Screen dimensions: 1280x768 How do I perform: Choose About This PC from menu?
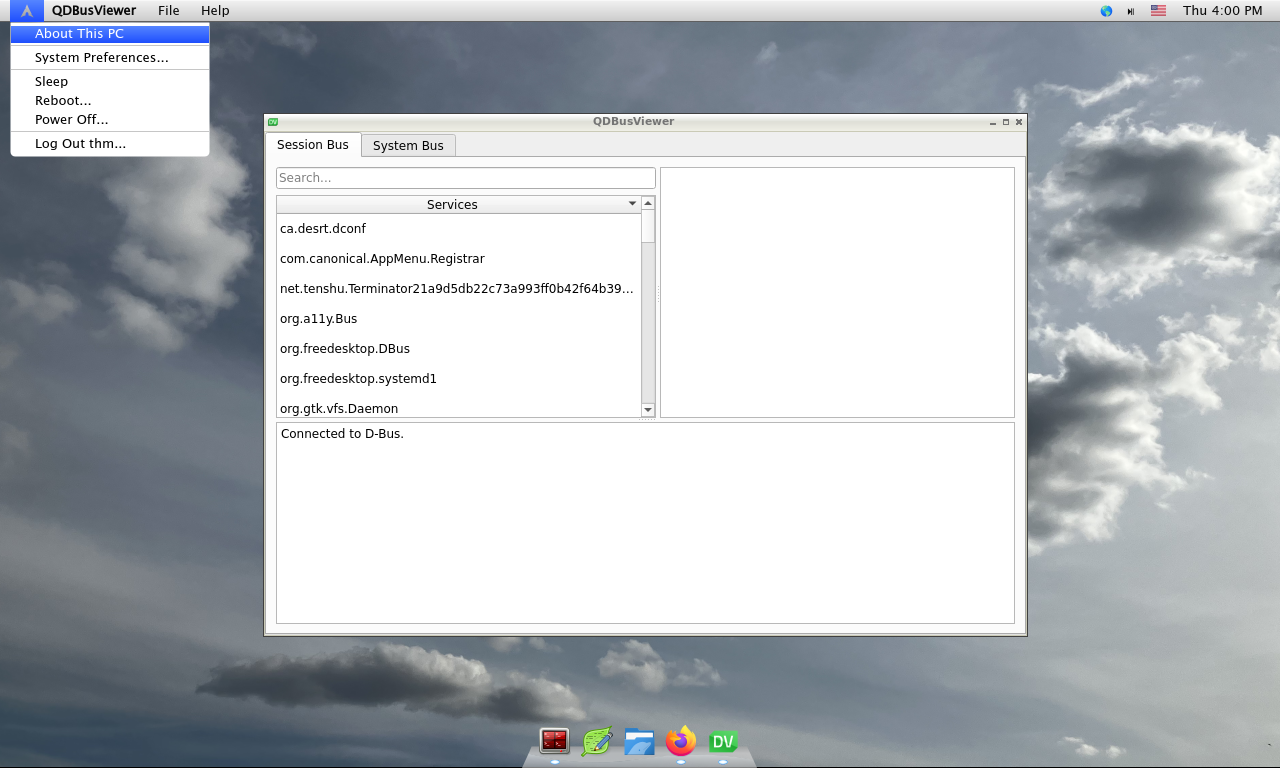coord(80,34)
